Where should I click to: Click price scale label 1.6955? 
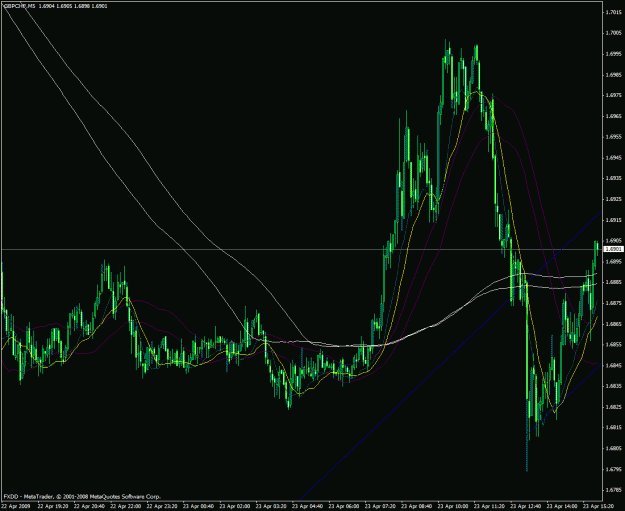[x=613, y=137]
